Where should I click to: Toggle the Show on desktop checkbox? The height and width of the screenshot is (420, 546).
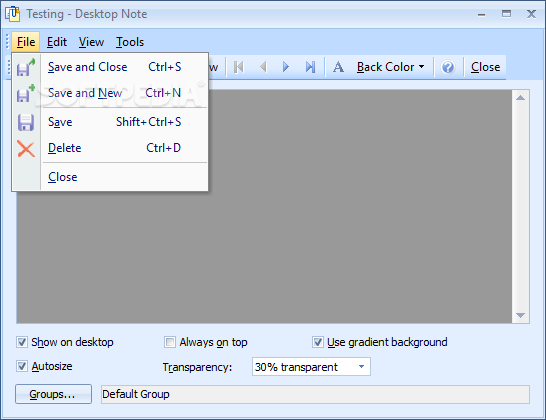[22, 342]
